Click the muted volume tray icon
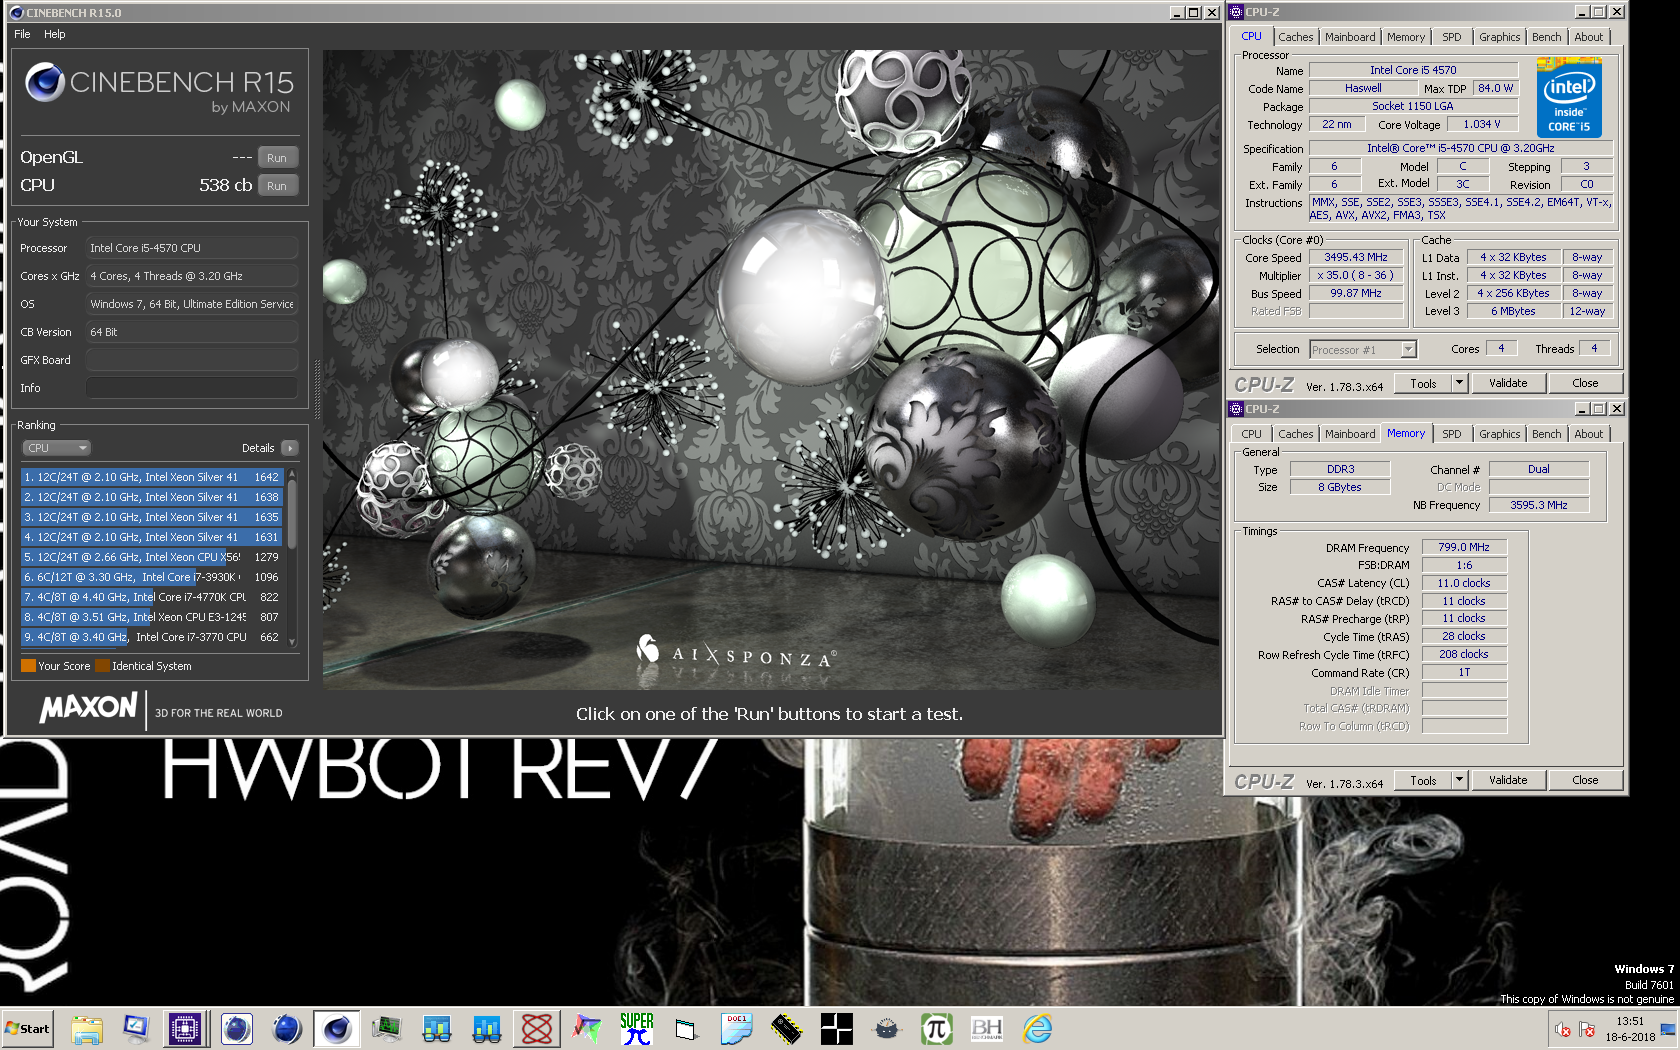 click(1563, 1029)
